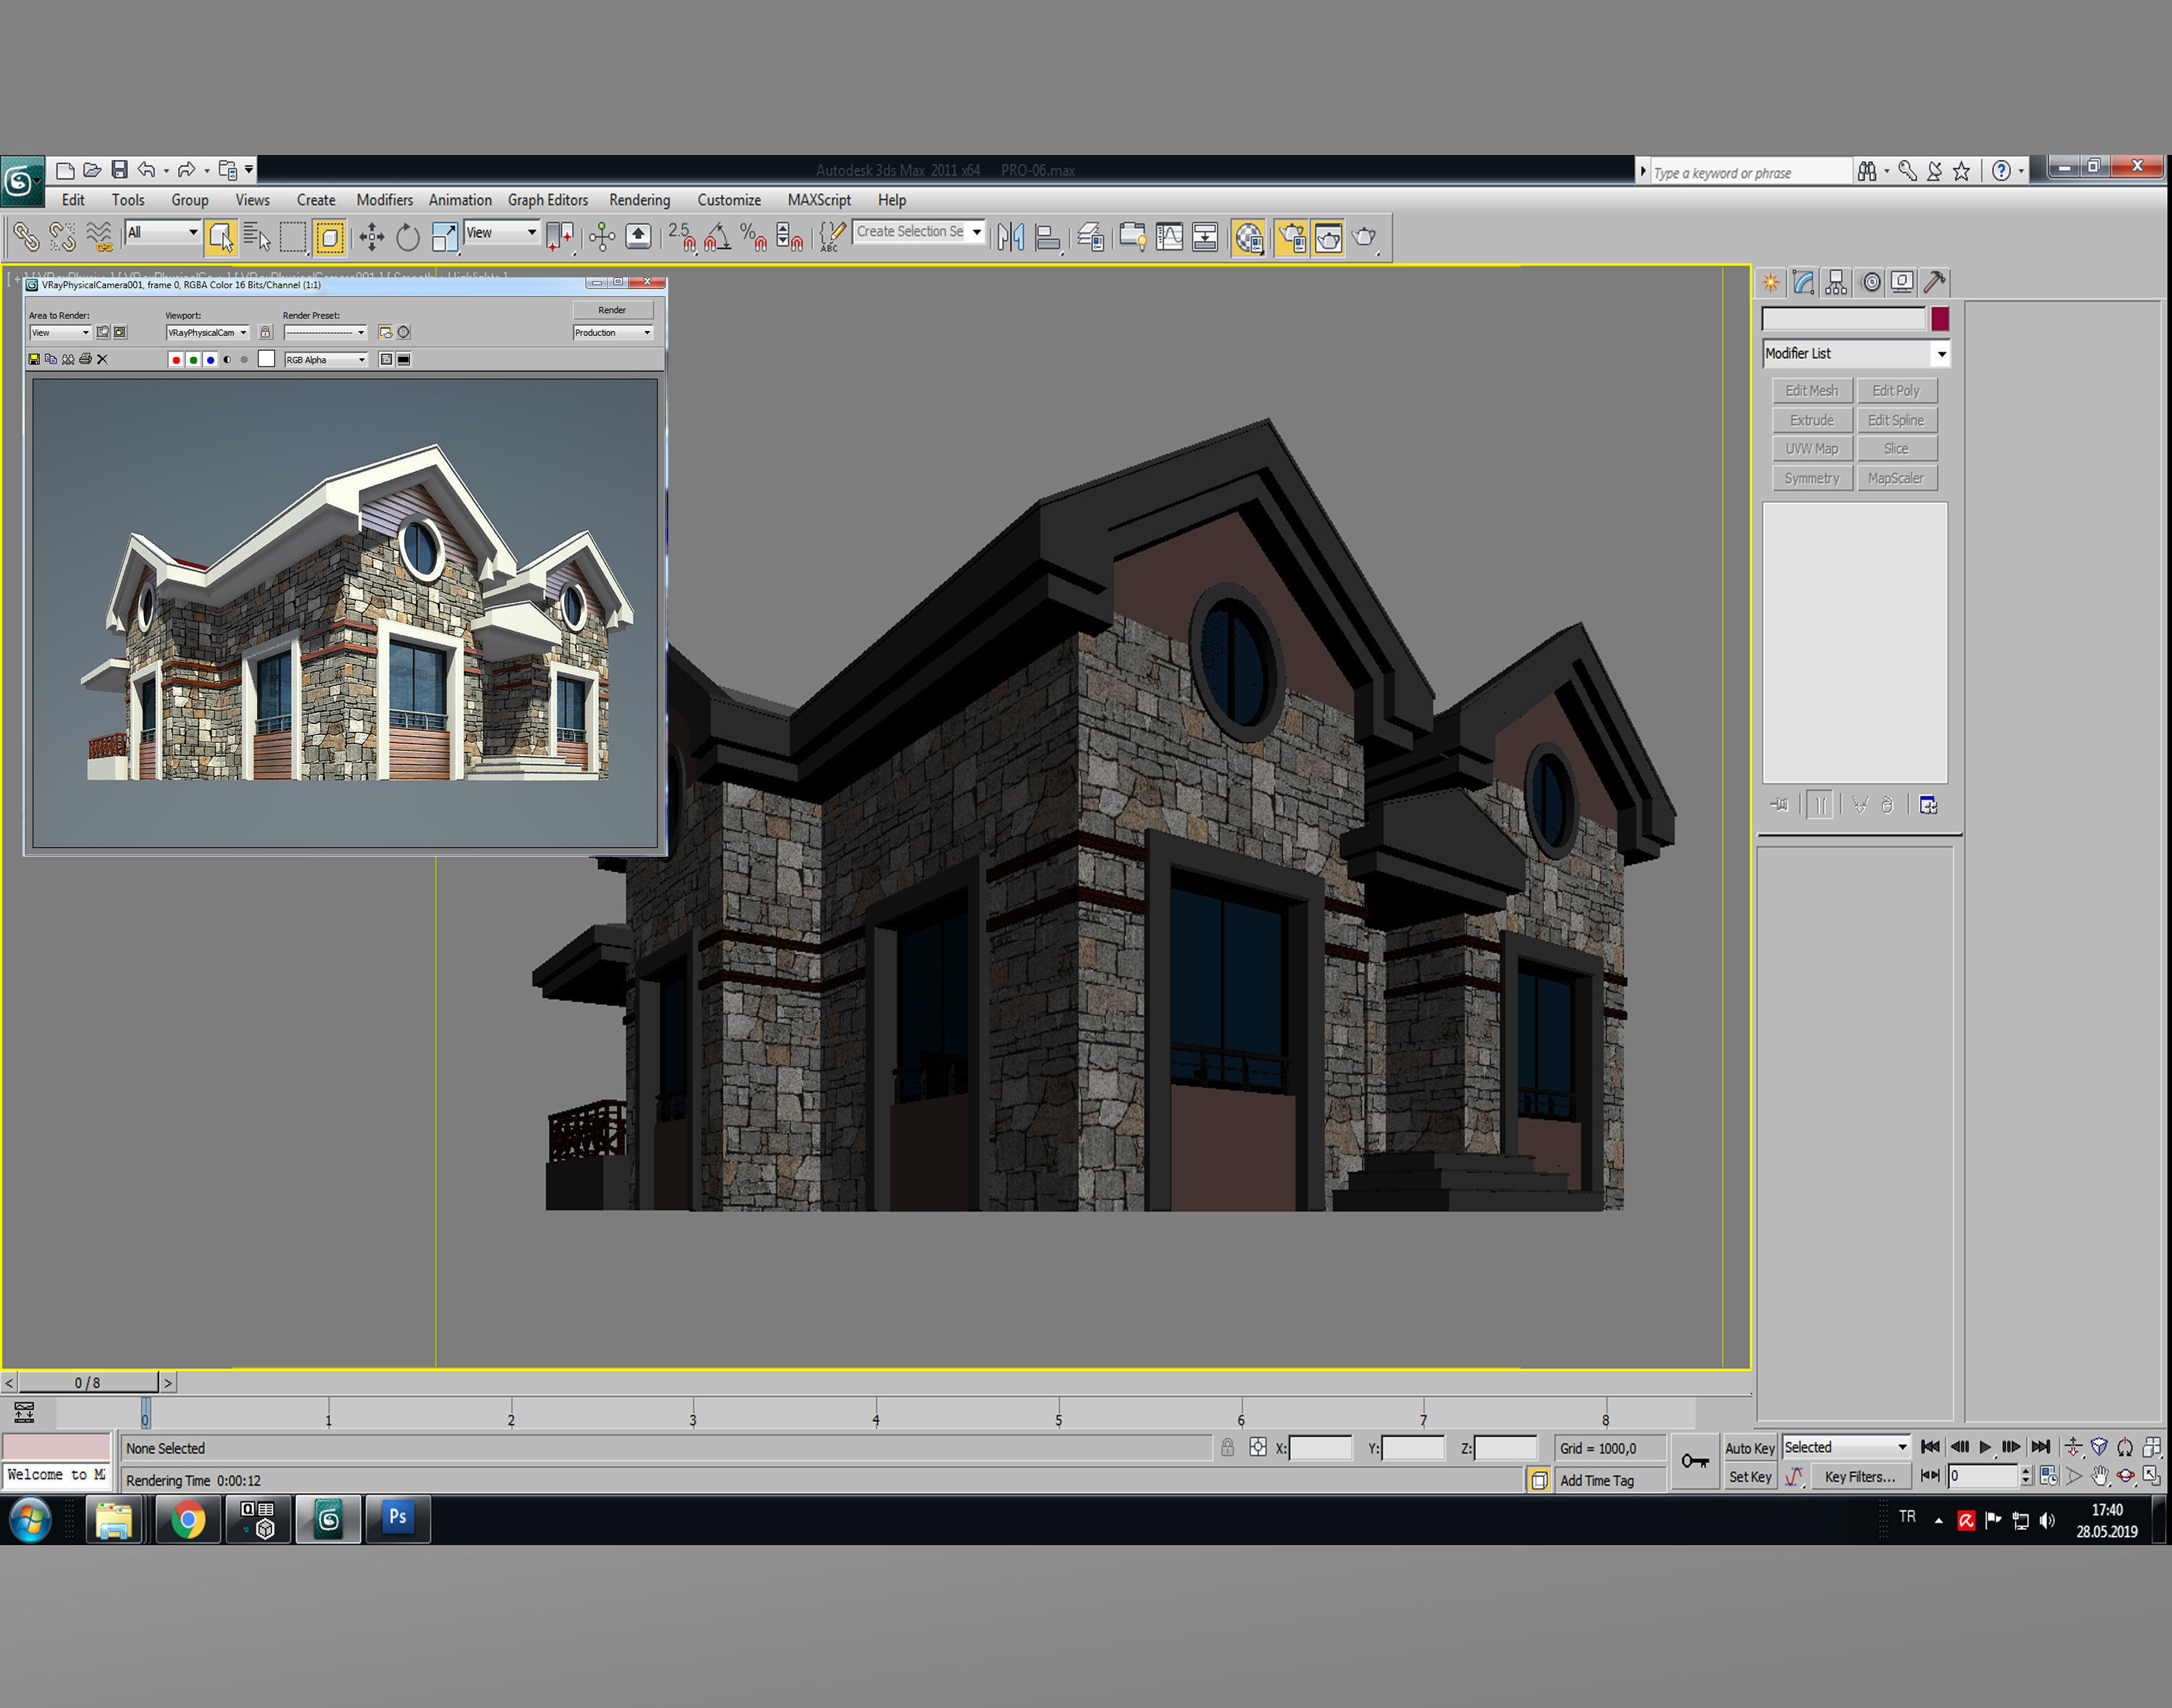Expand the Modifier List dropdown

[x=1855, y=353]
